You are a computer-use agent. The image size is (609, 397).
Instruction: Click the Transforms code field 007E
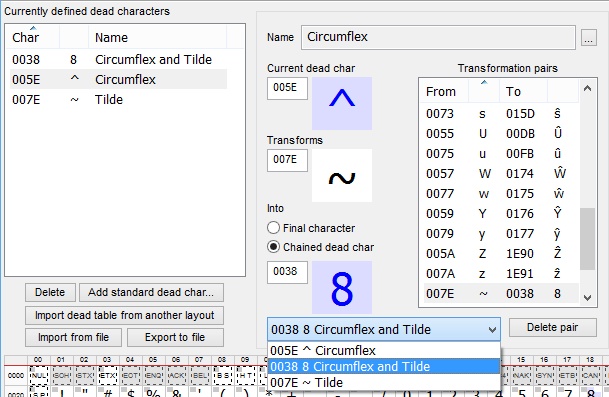[287, 160]
